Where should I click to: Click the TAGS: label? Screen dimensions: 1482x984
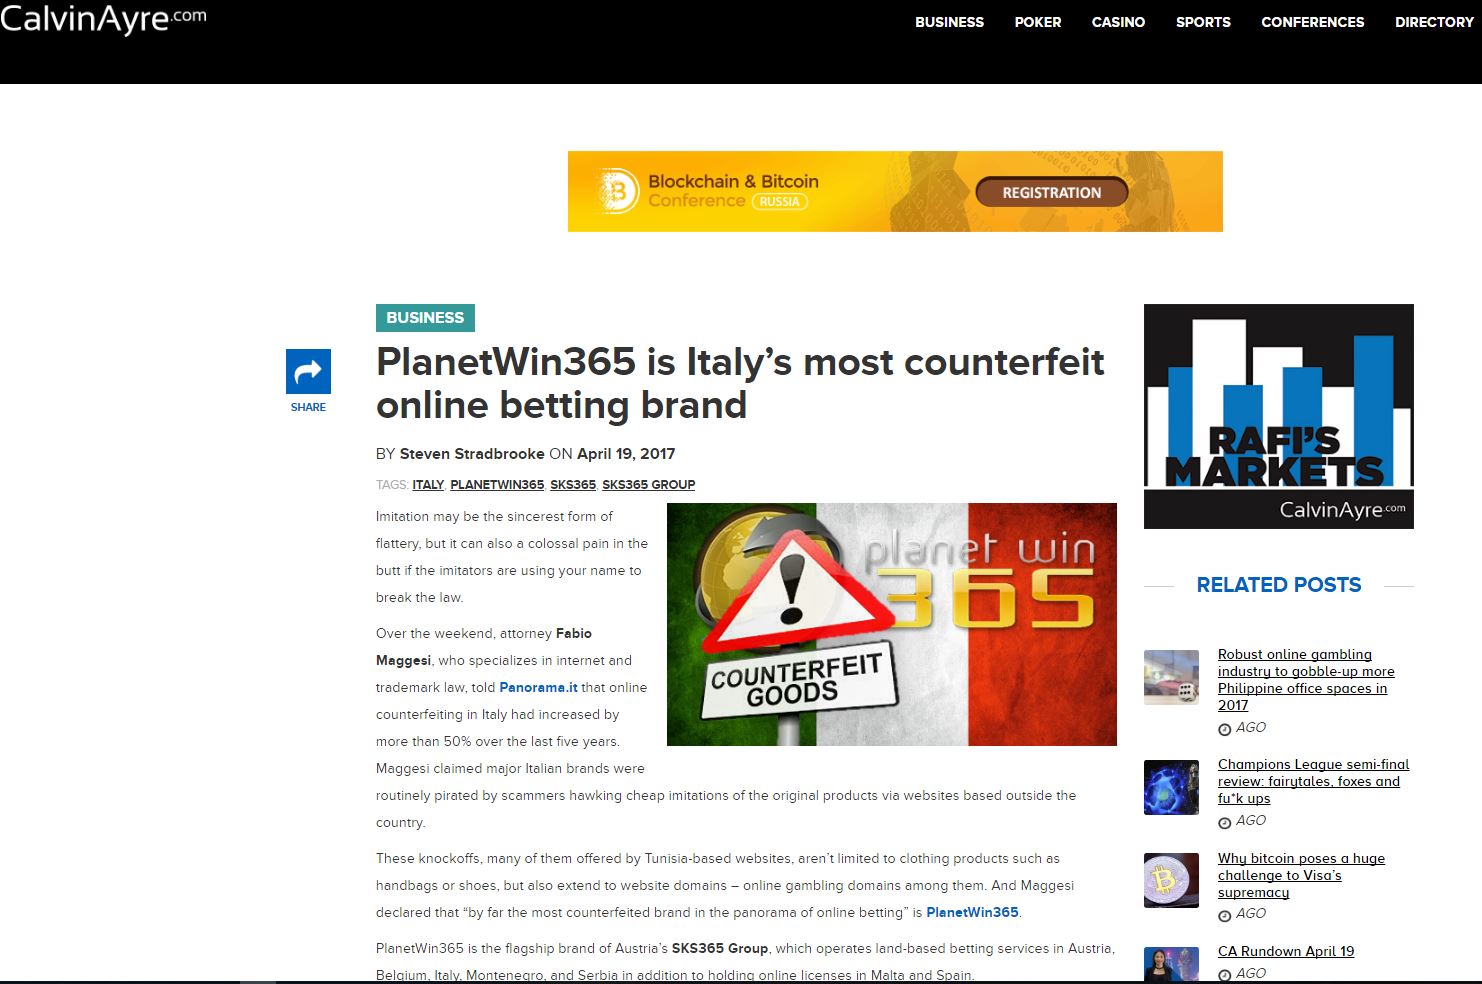392,485
